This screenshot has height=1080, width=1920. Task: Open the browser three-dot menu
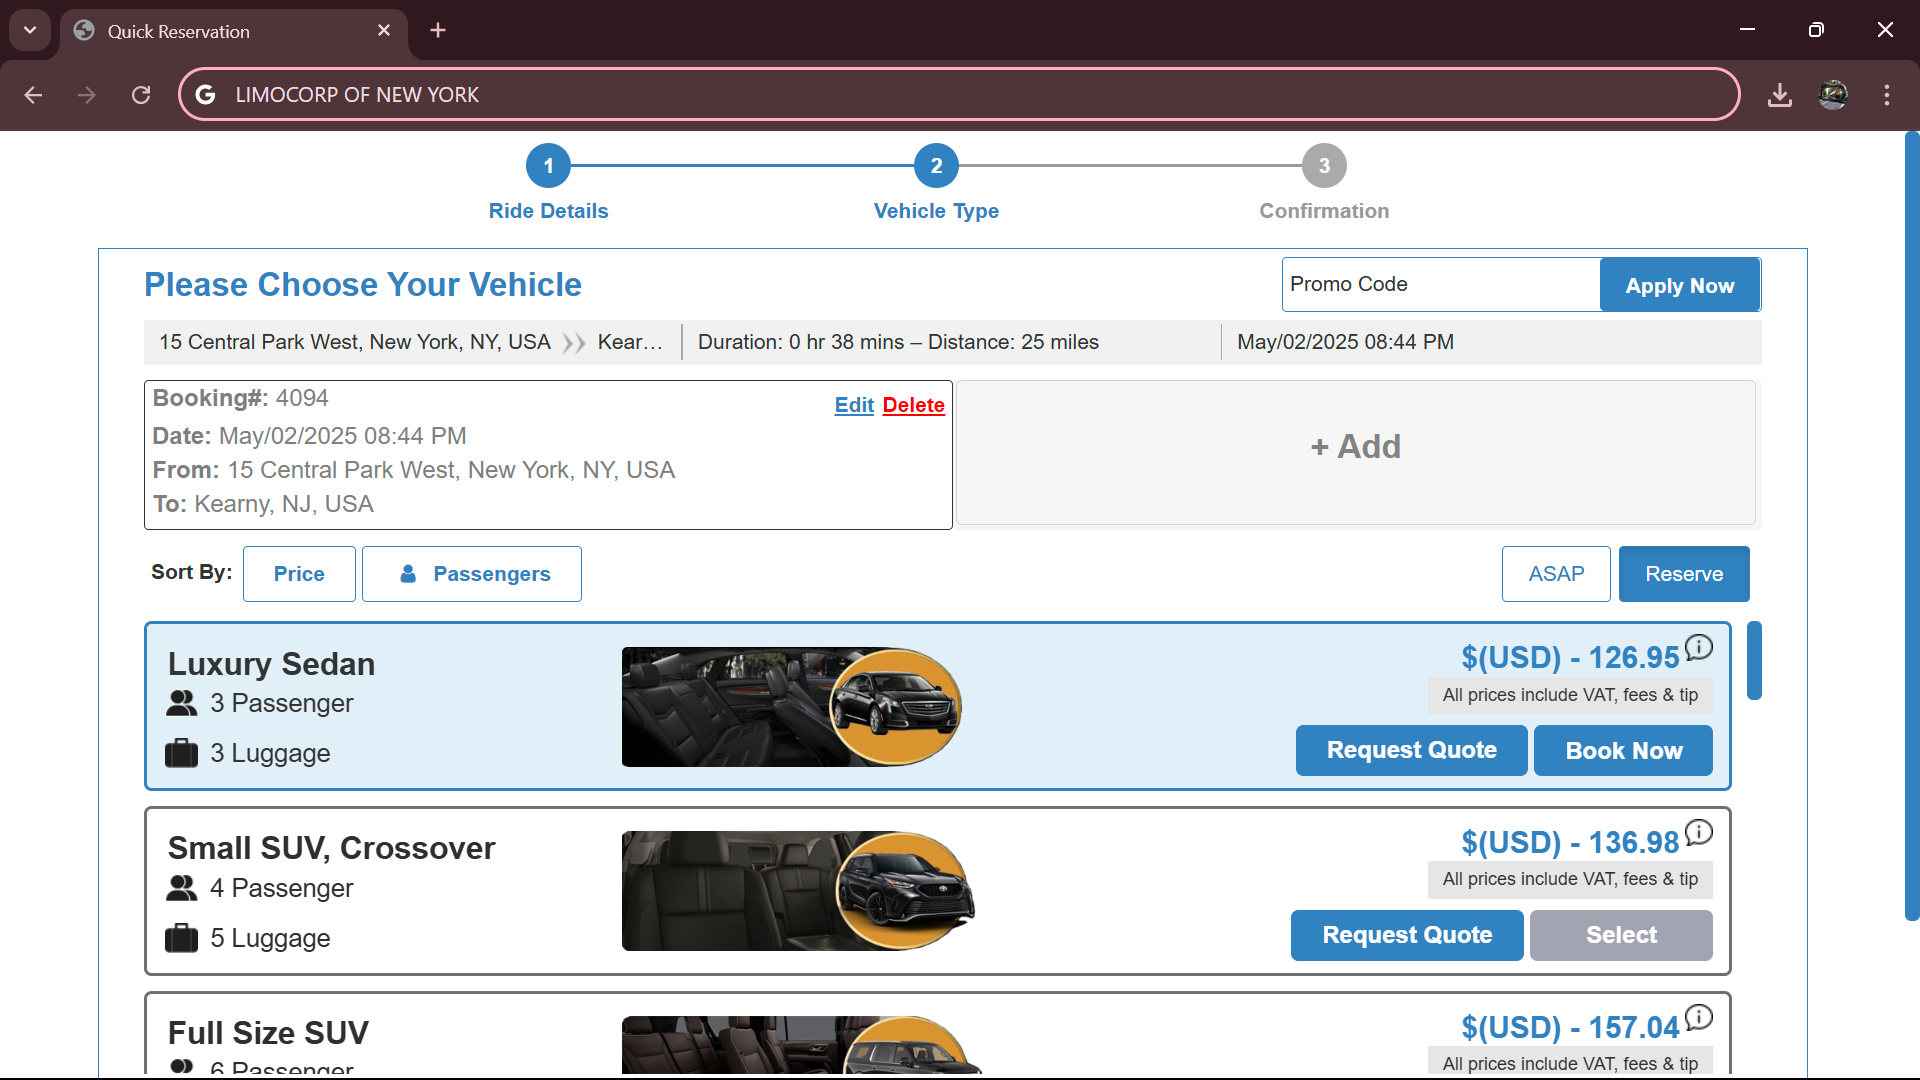(1887, 95)
